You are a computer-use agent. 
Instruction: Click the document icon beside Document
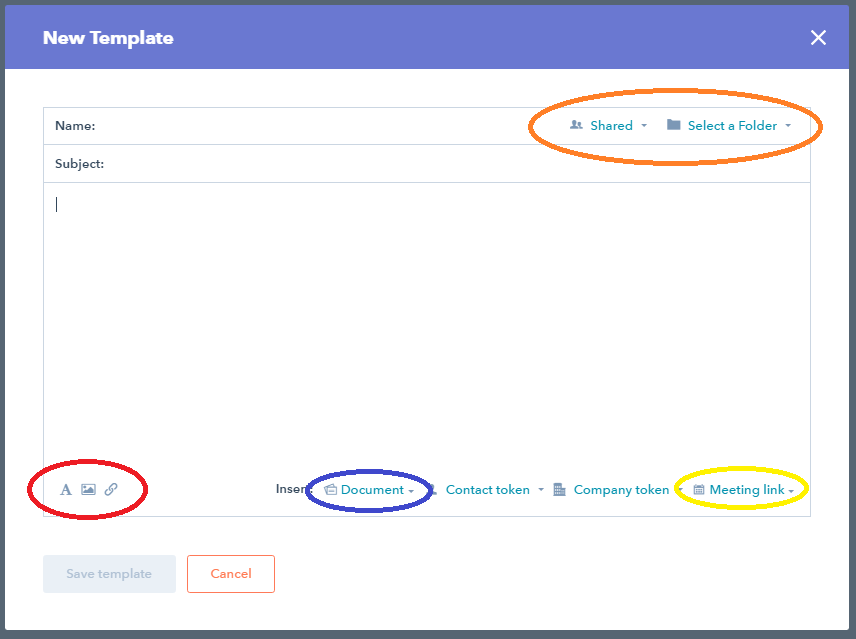click(x=330, y=489)
